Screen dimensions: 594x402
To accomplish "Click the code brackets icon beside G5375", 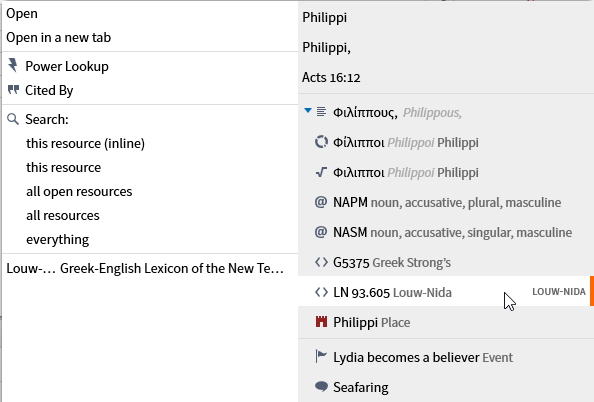I will click(x=321, y=262).
